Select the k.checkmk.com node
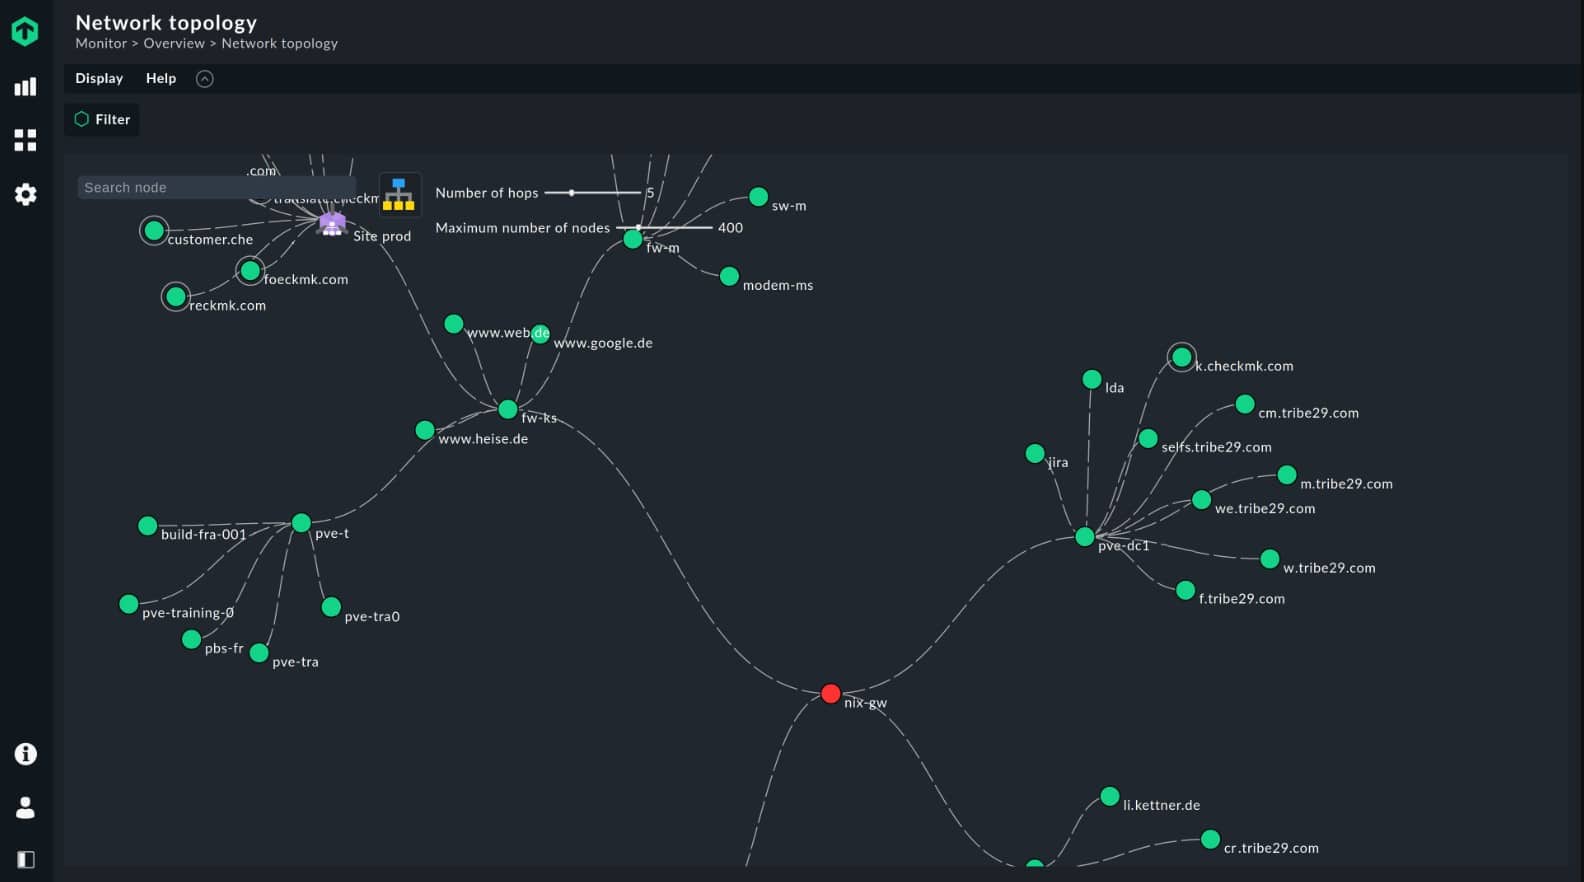Viewport: 1584px width, 882px height. (1182, 357)
